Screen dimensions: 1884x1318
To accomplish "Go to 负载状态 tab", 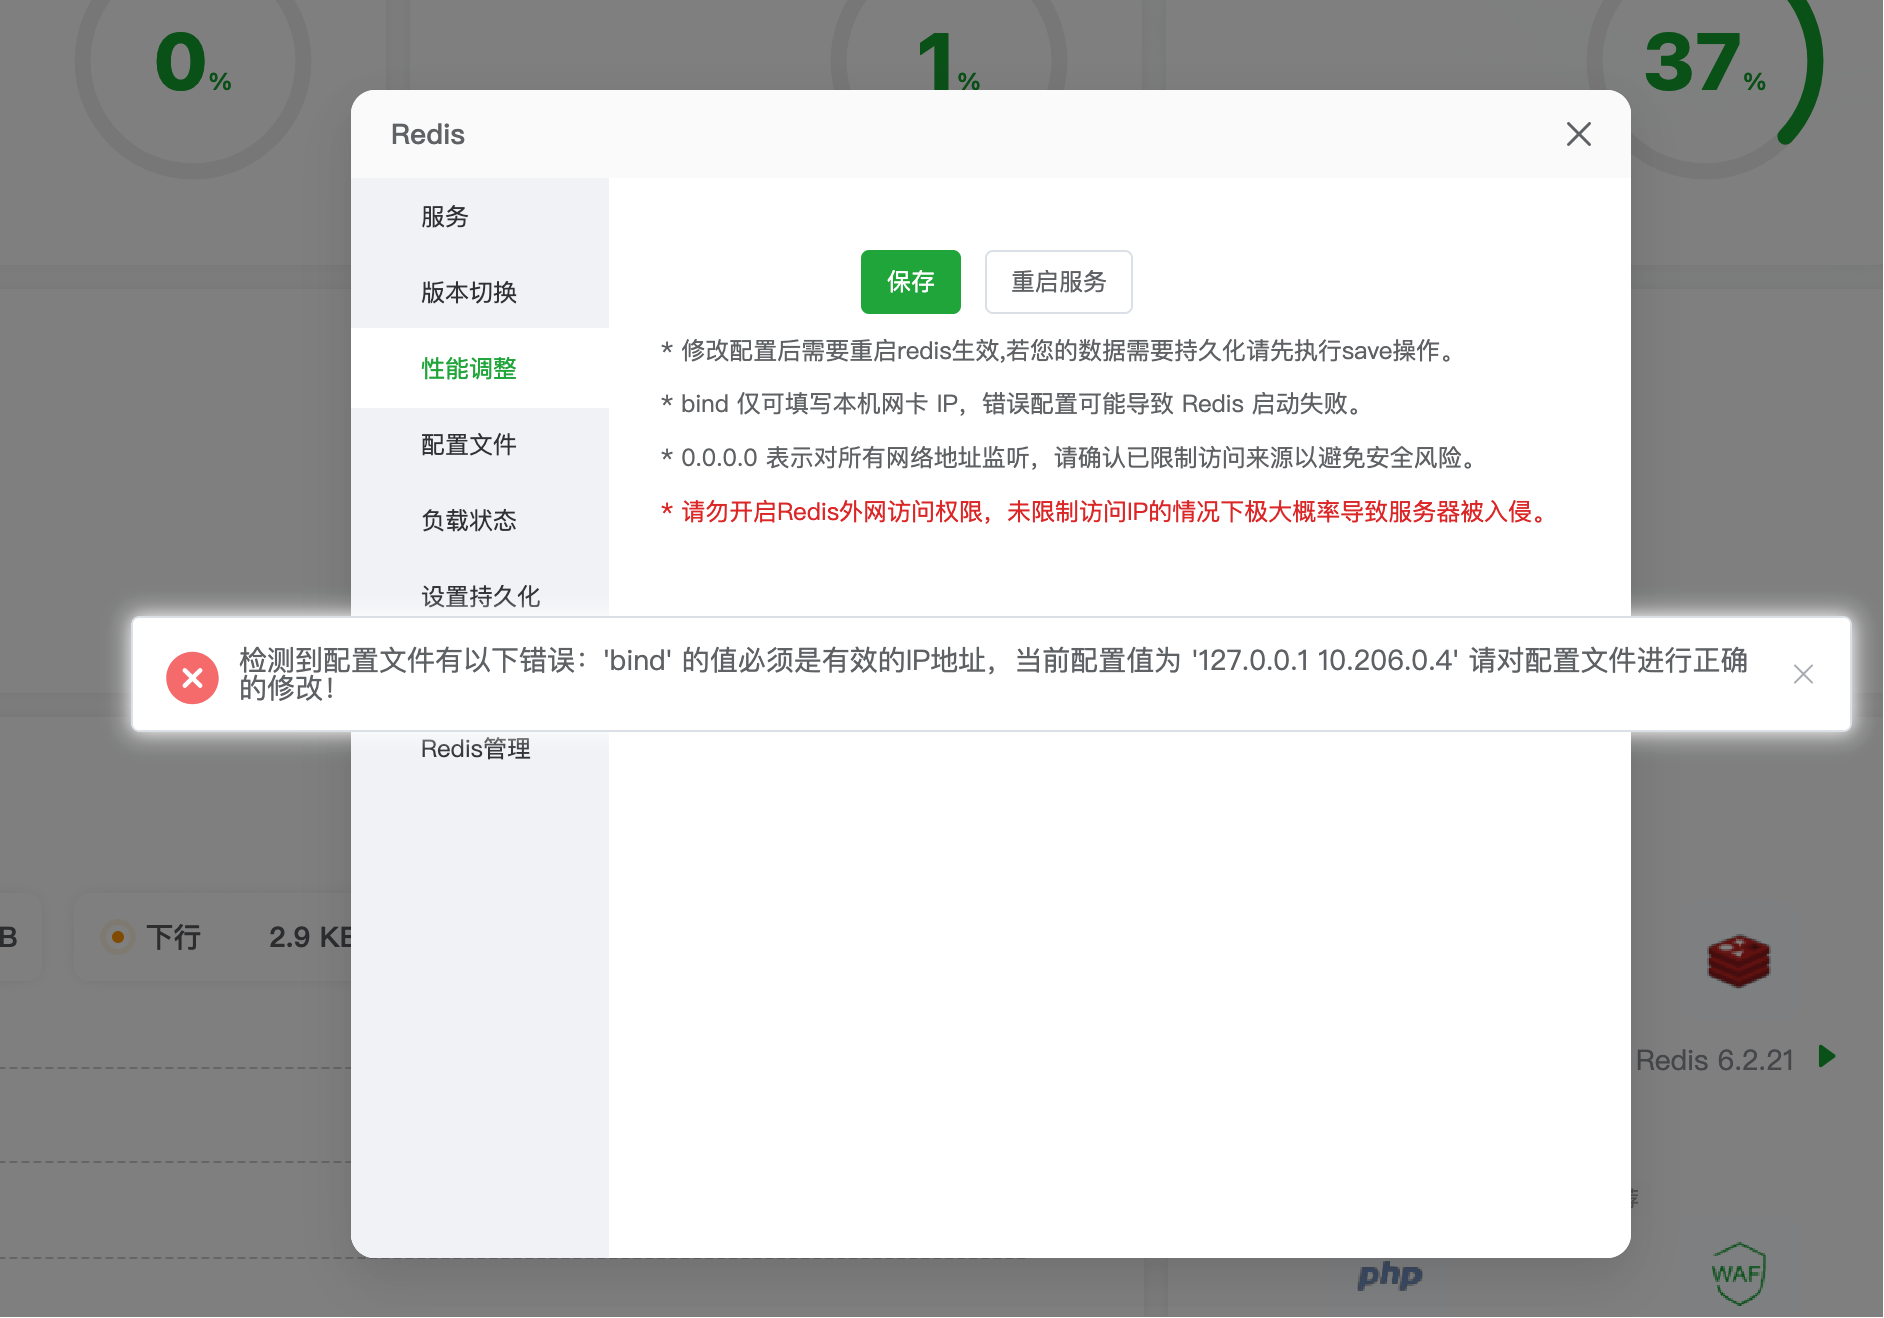I will pos(480,520).
